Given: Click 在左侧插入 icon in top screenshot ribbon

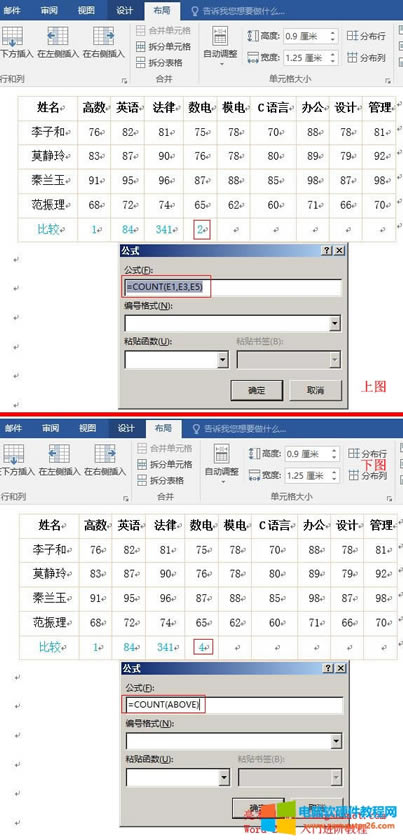Looking at the screenshot, I should [x=58, y=36].
